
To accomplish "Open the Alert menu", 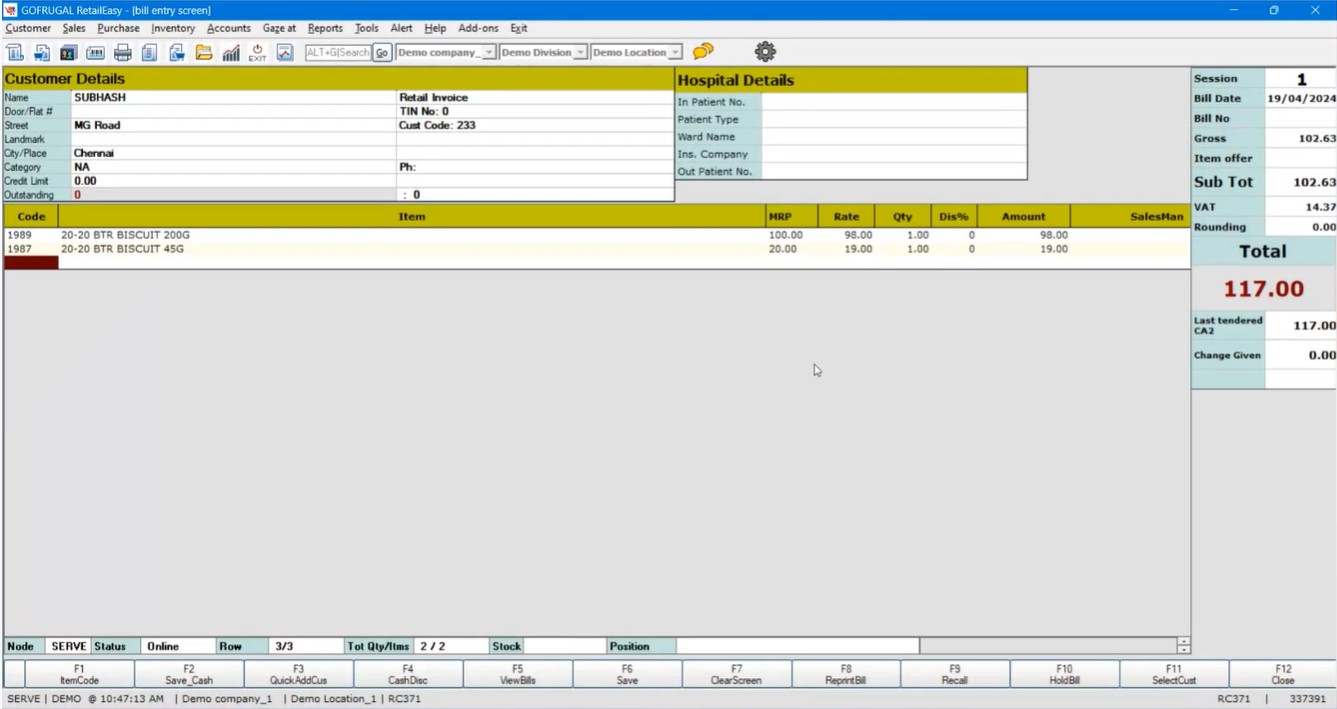I will pos(401,28).
